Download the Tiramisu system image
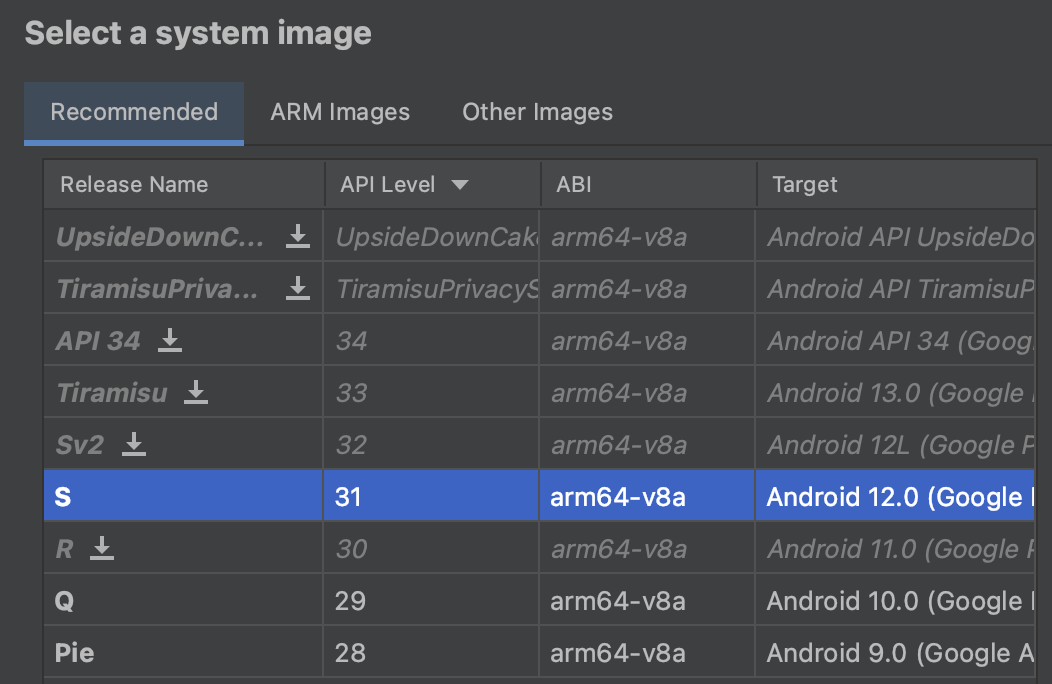Viewport: 1052px width, 684px height. pyautogui.click(x=196, y=392)
